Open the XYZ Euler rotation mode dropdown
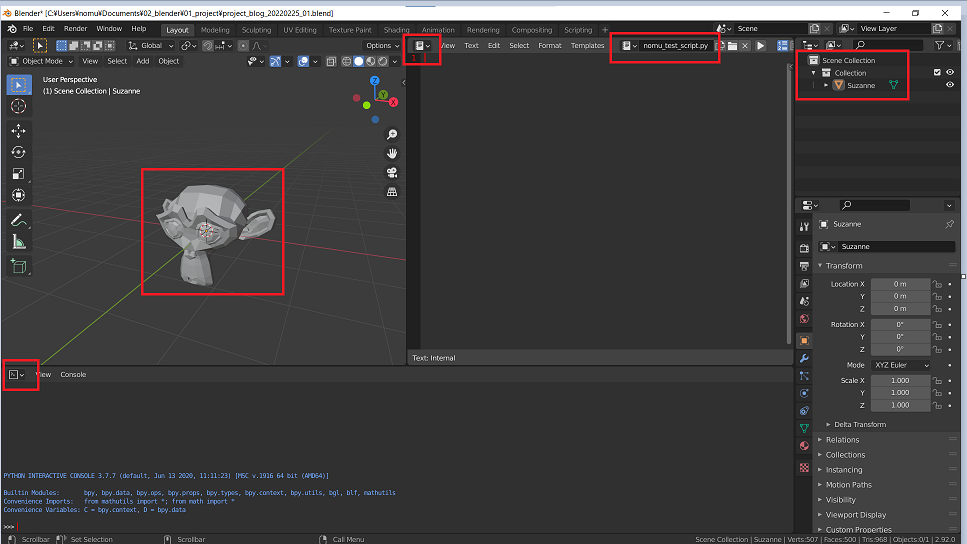Image resolution: width=967 pixels, height=544 pixels. tap(900, 365)
